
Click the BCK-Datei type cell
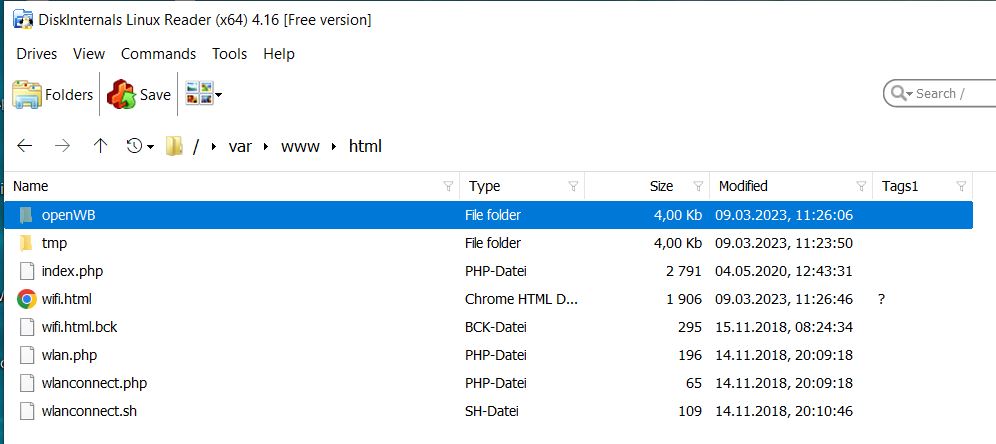[495, 327]
